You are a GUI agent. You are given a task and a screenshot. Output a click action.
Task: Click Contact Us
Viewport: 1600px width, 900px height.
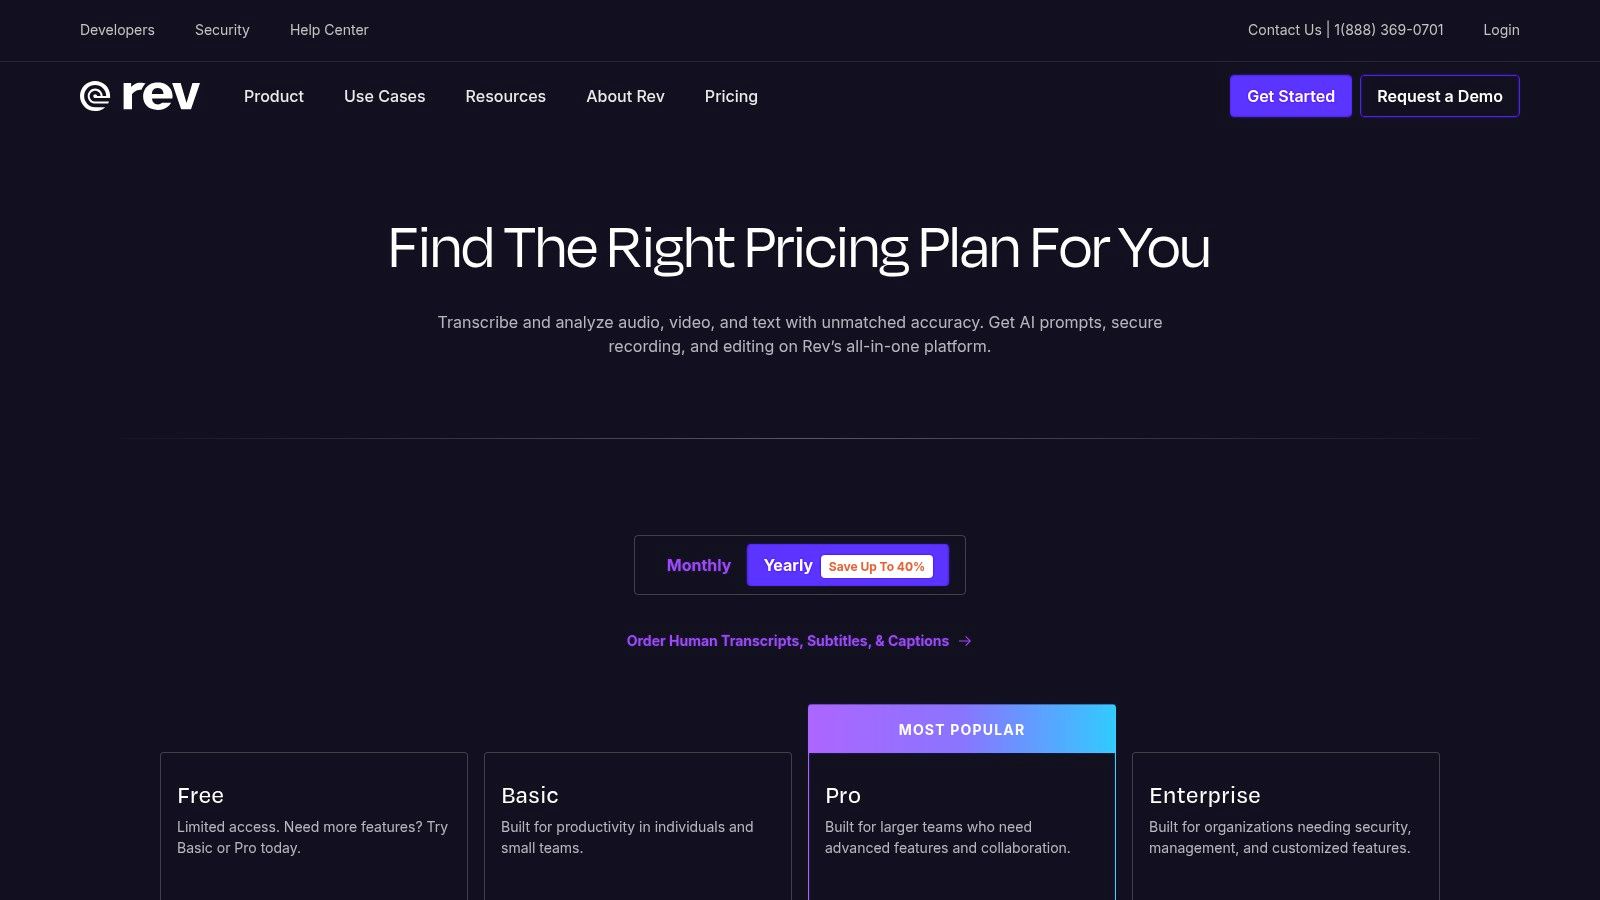(x=1283, y=30)
